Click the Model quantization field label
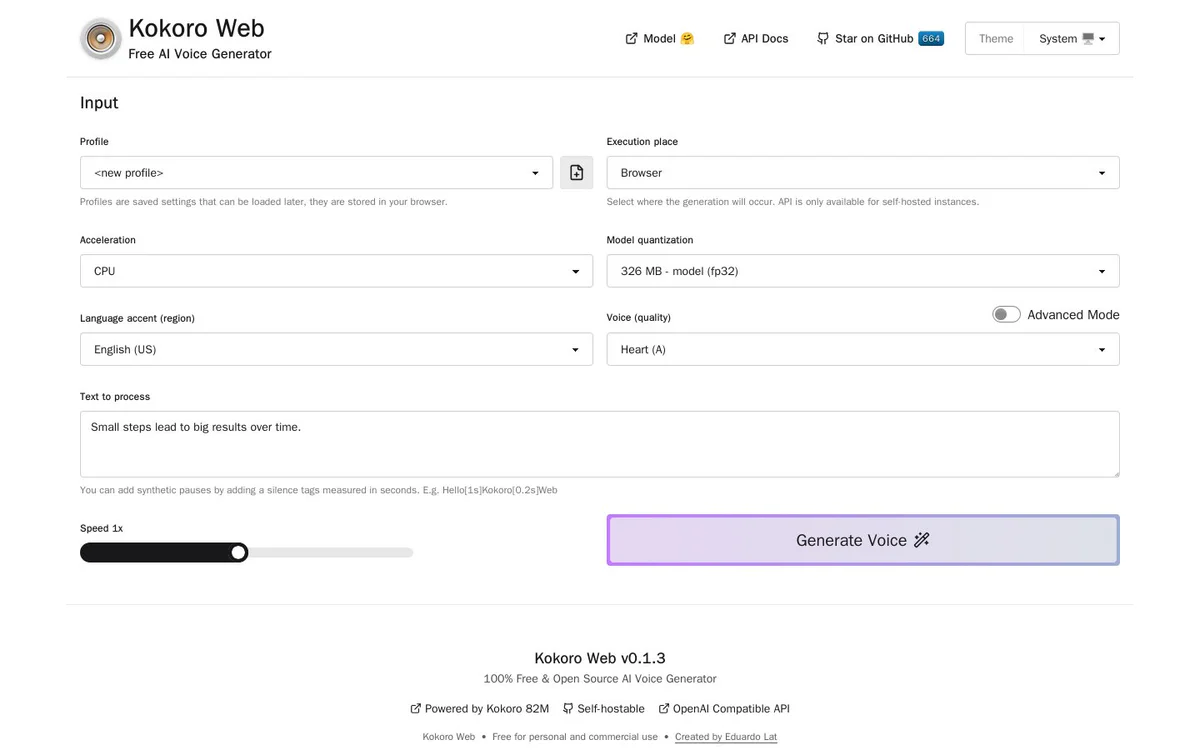Screen dimensions: 1200x750 (x=650, y=240)
